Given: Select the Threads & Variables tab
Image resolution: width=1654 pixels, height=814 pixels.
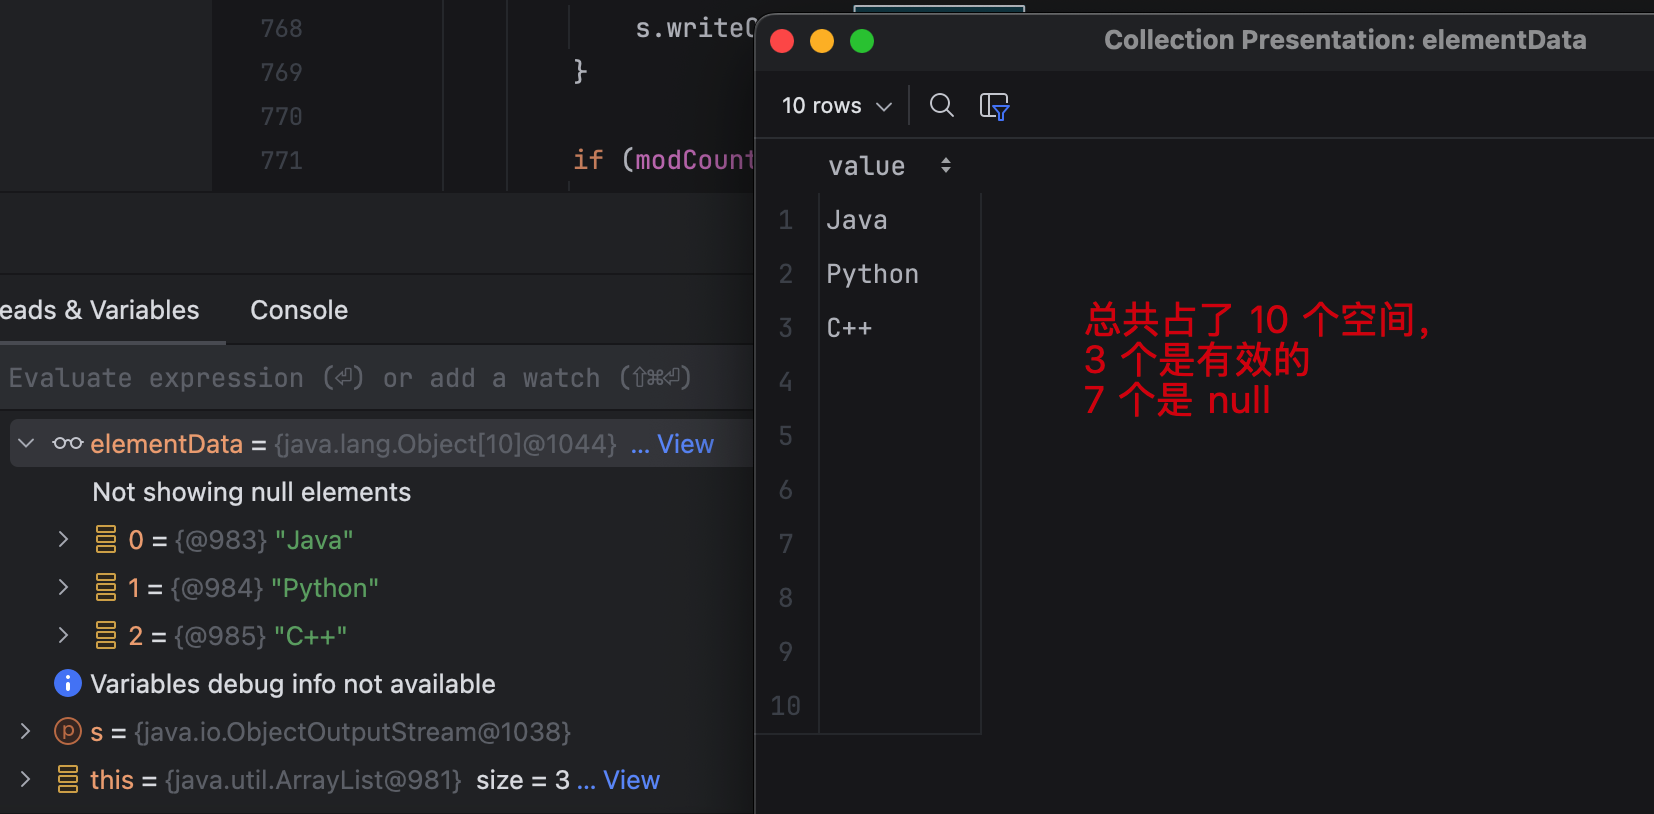Looking at the screenshot, I should coord(100,310).
